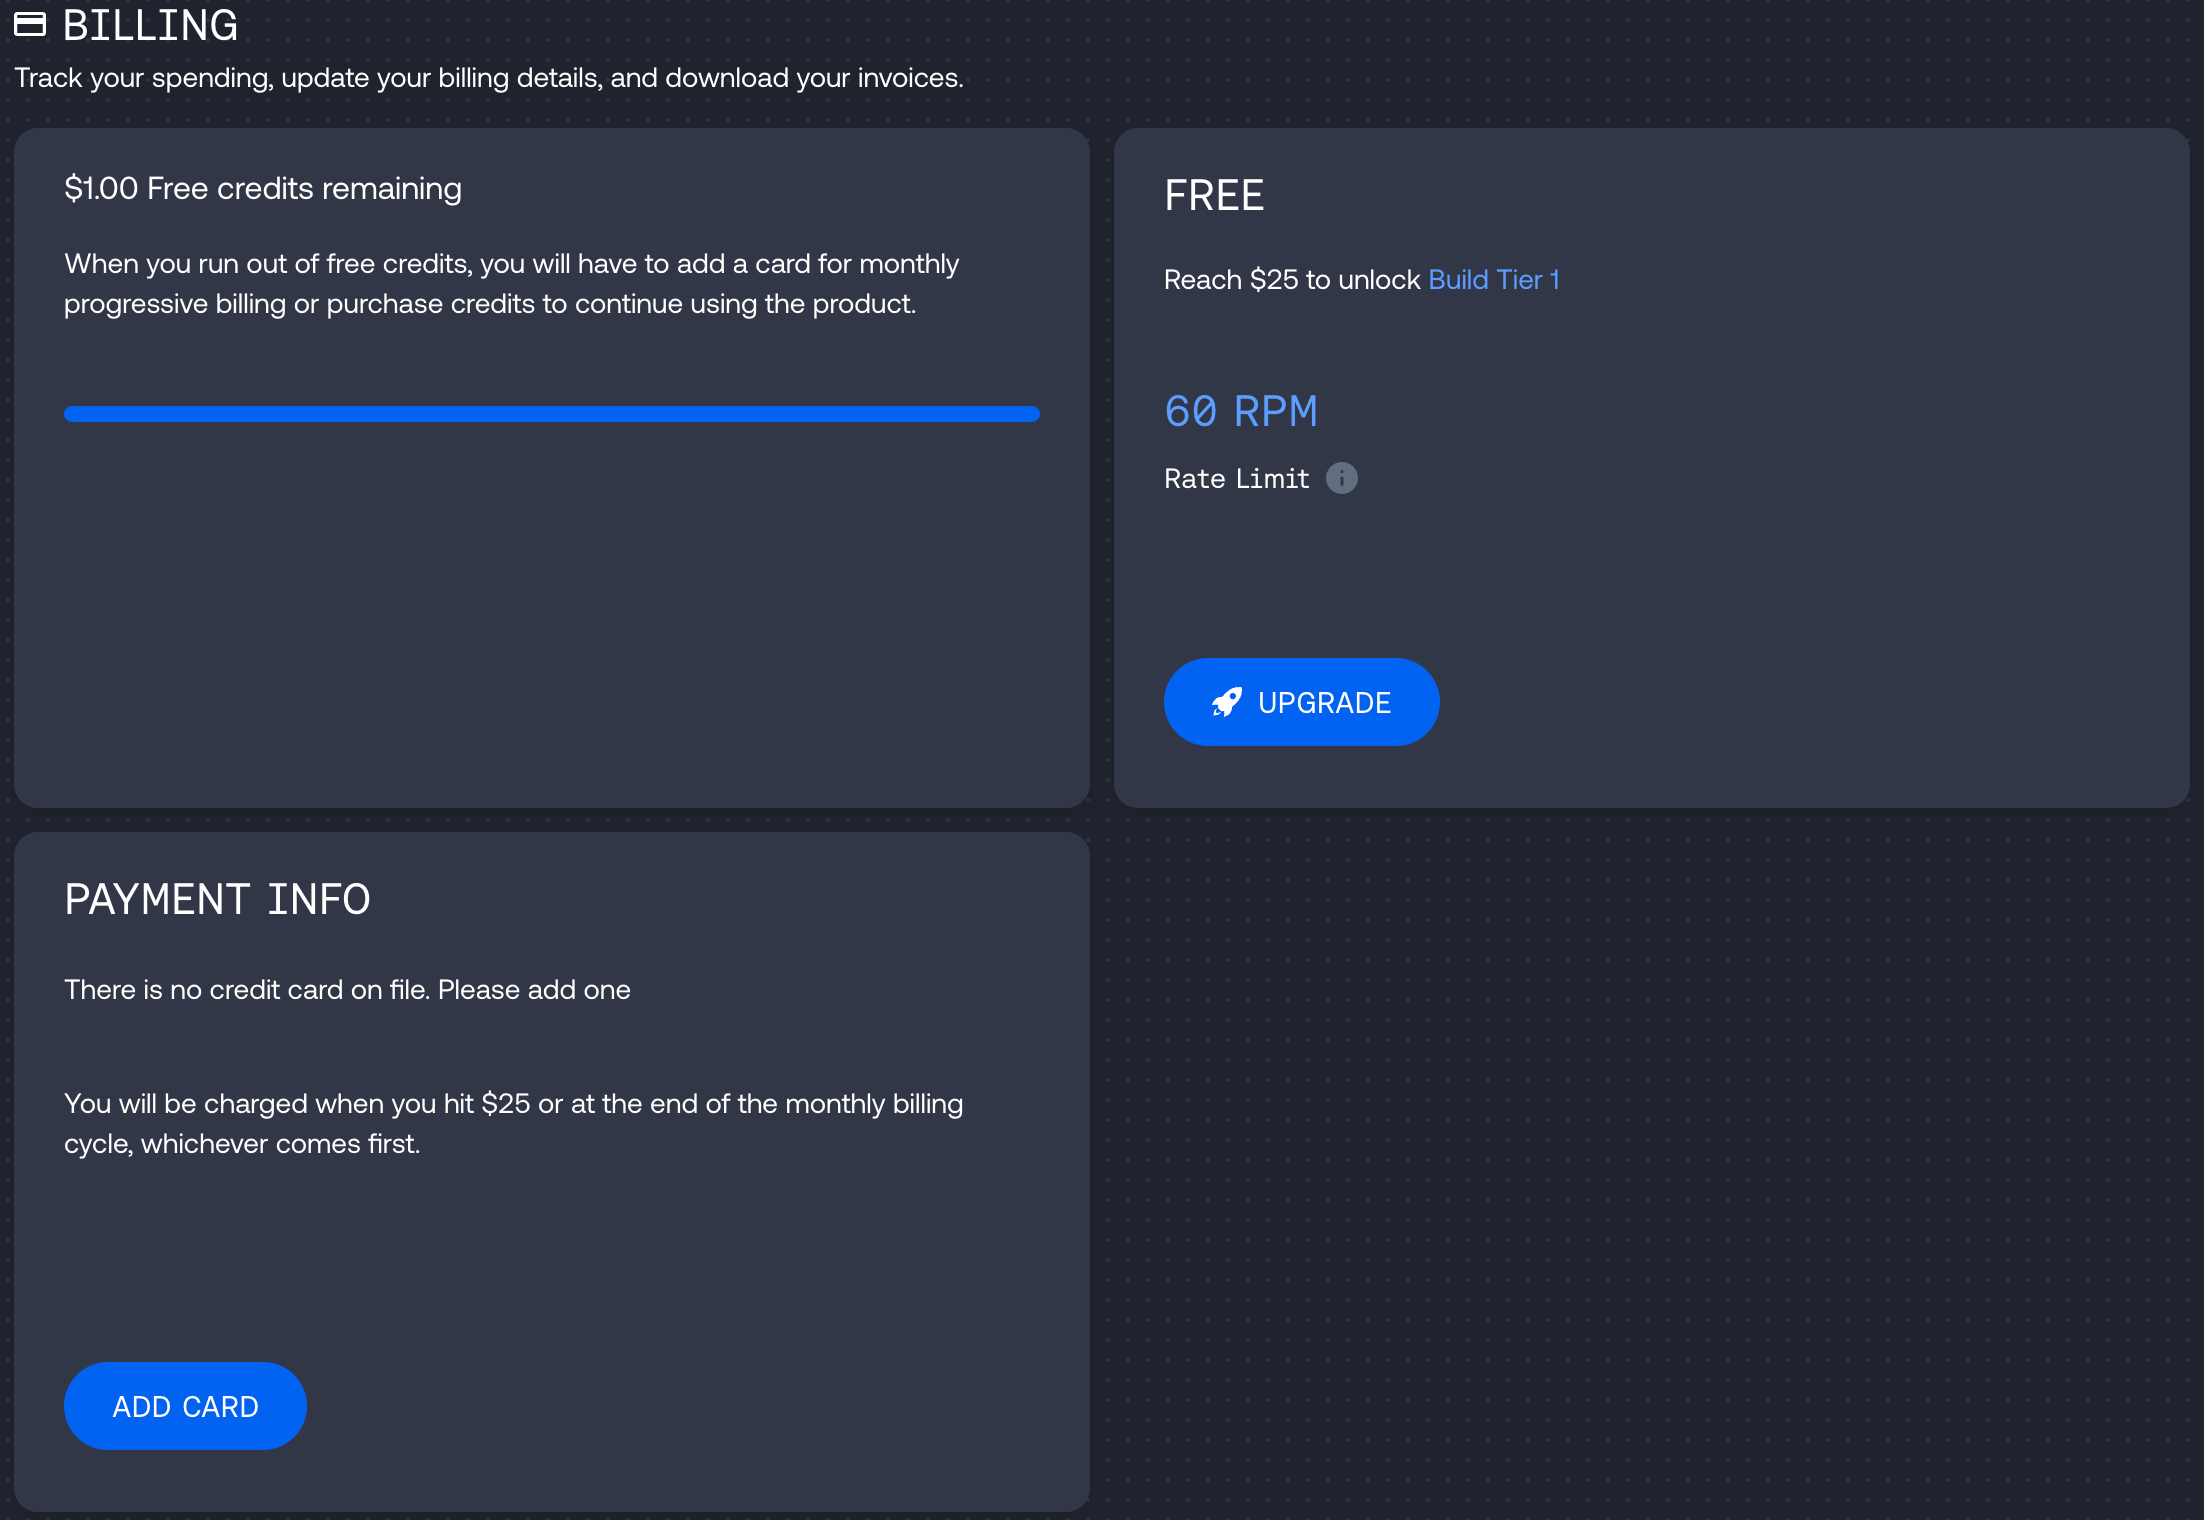
Task: Click the 'whichever comes first' line
Action: [x=242, y=1144]
